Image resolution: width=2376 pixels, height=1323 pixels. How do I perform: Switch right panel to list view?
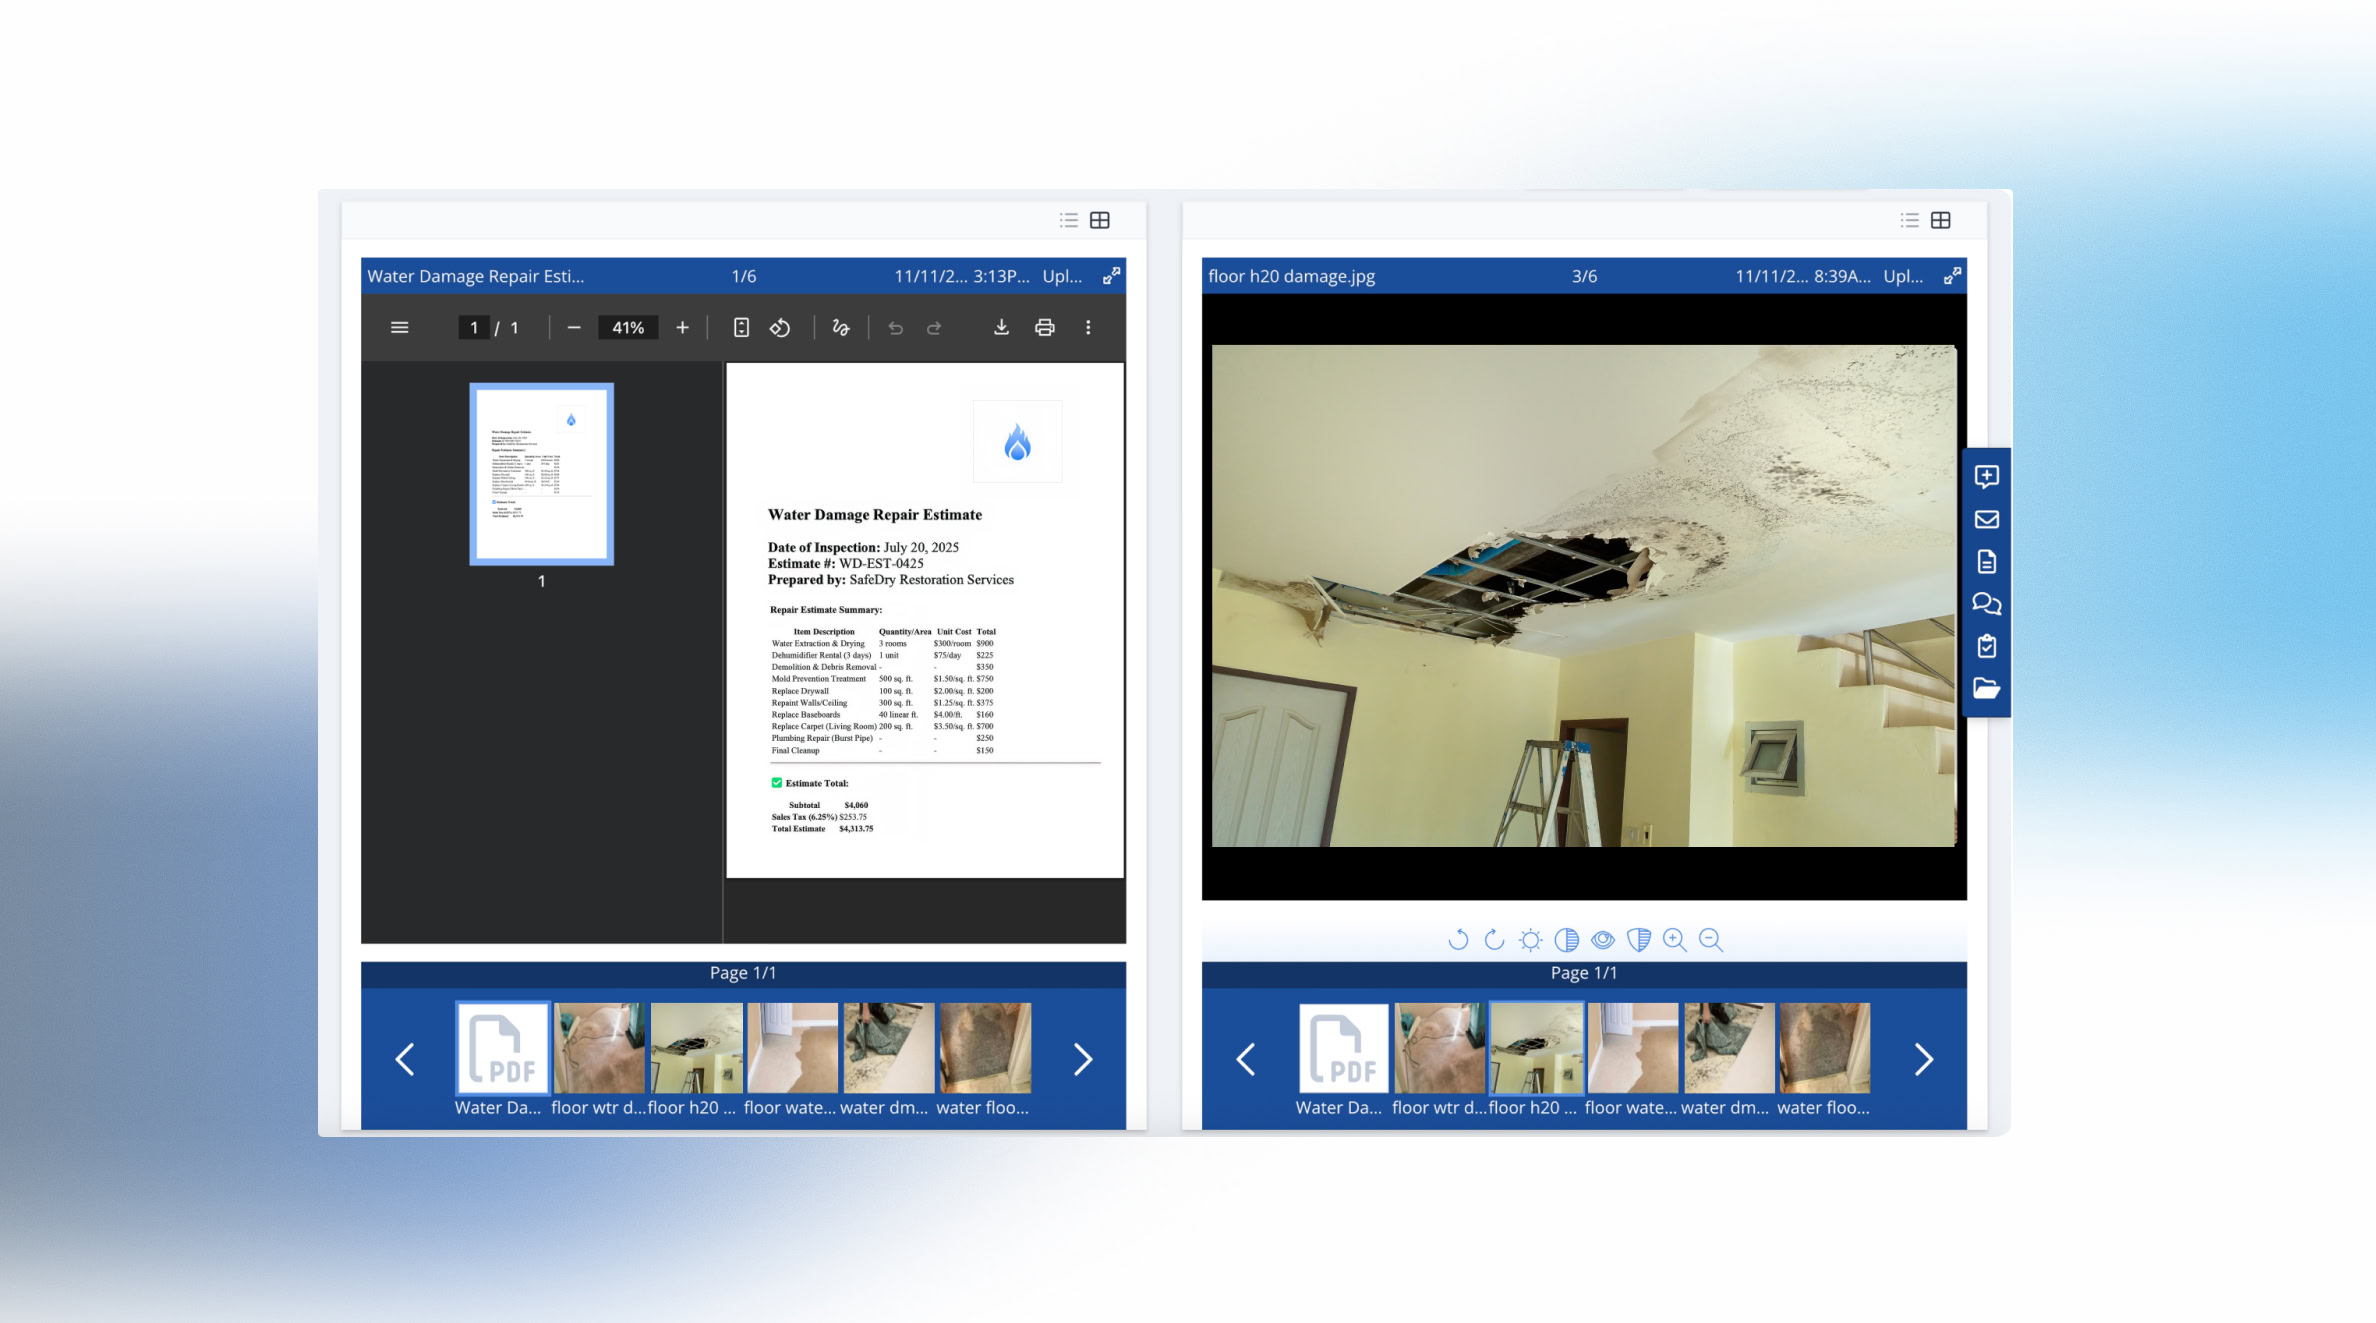click(1910, 220)
